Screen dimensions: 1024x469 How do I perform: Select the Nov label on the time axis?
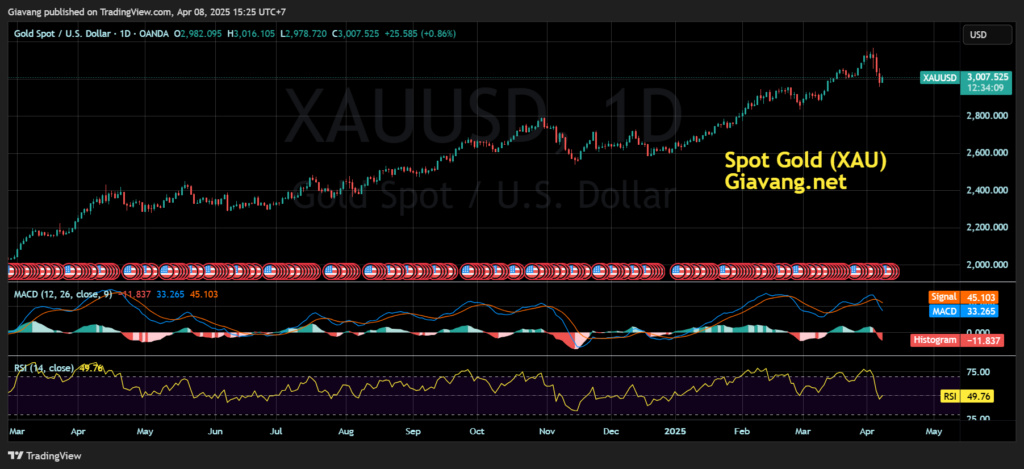pos(546,433)
